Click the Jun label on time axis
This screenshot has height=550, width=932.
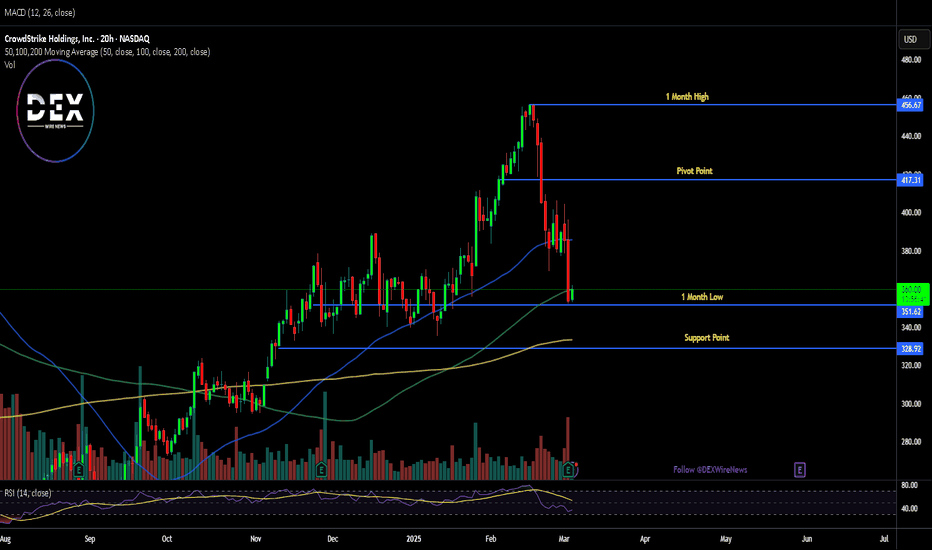[807, 539]
